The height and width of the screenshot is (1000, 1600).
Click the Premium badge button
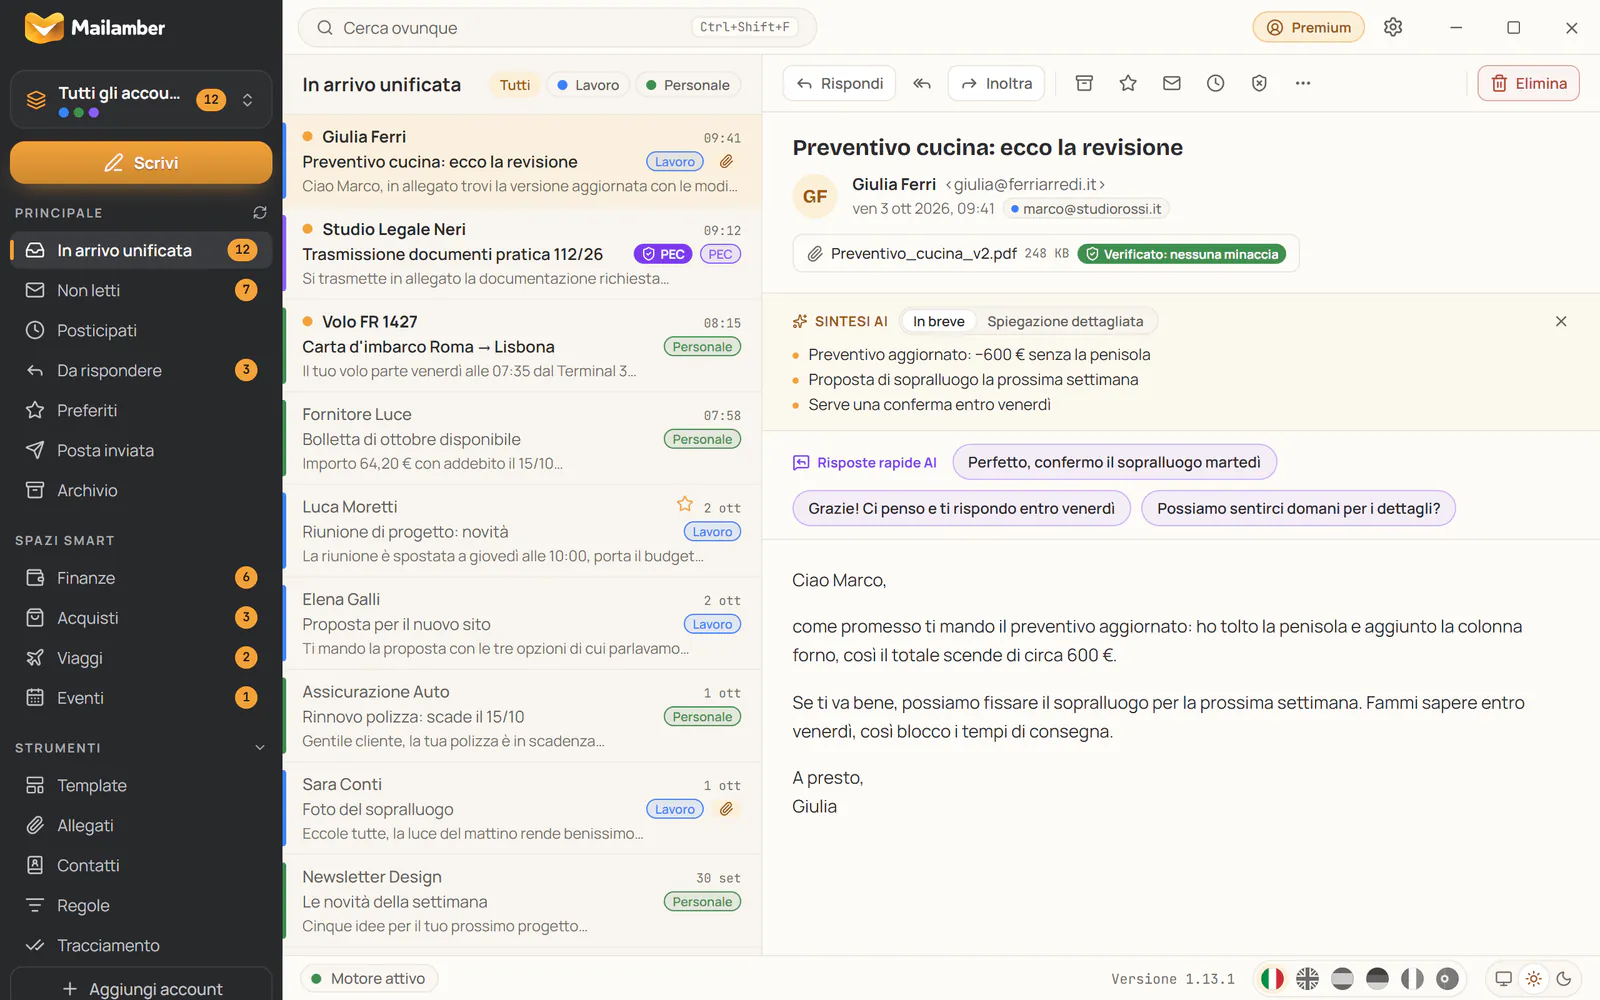1308,27
